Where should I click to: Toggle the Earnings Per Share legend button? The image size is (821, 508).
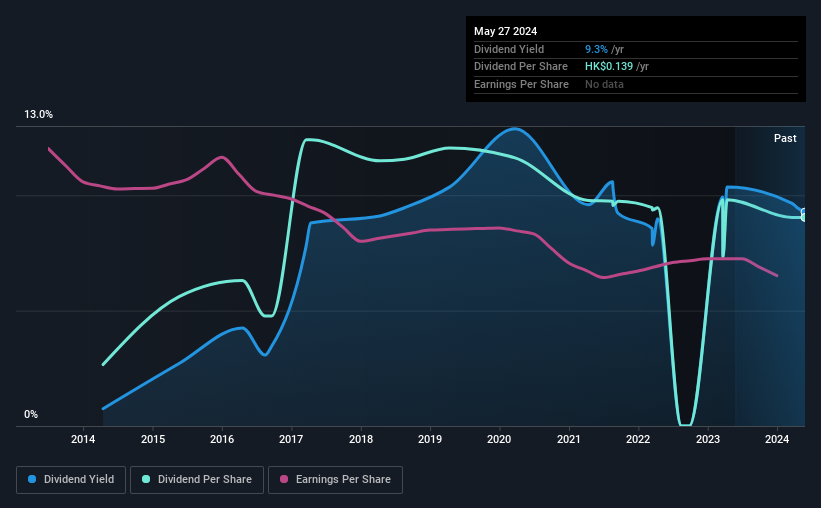(x=335, y=479)
